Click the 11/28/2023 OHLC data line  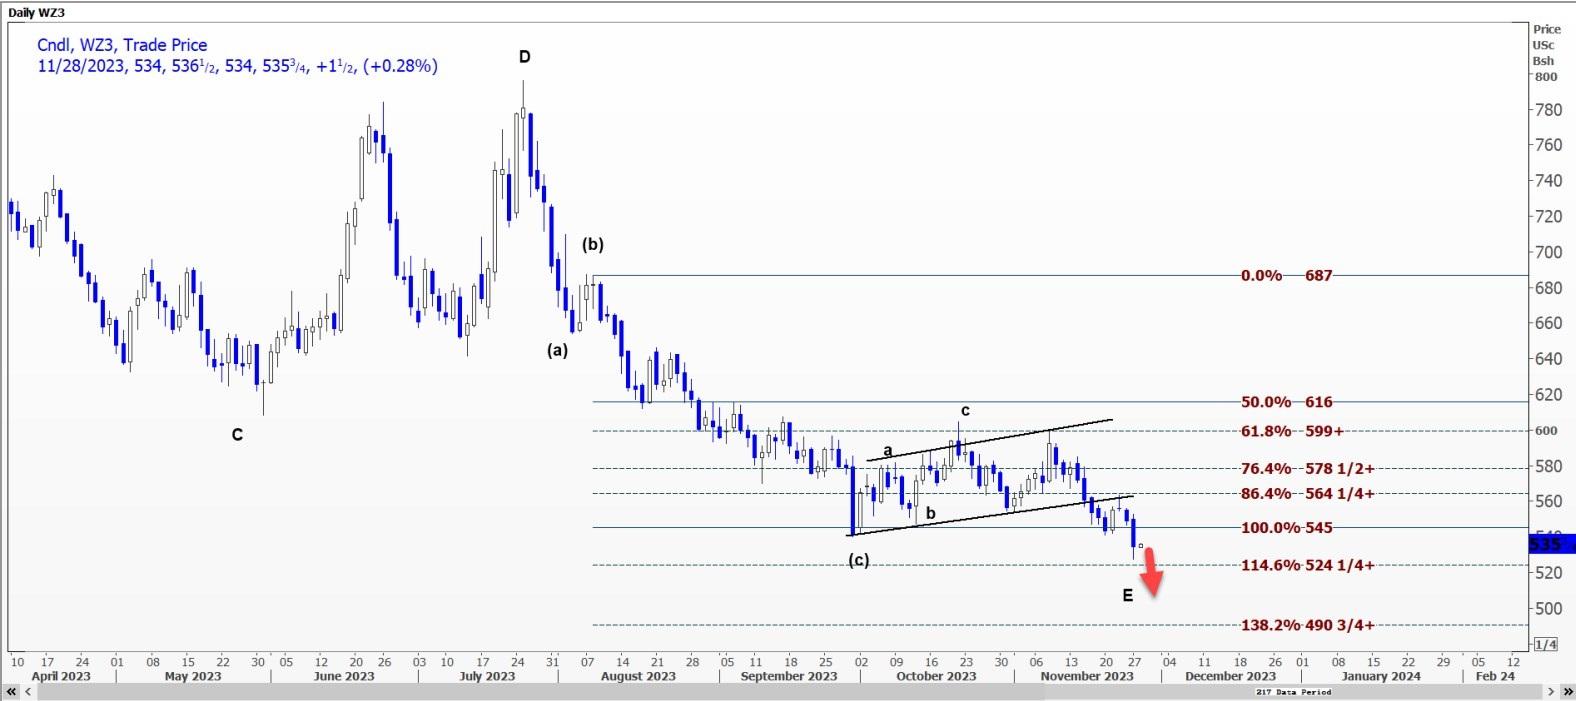(237, 67)
